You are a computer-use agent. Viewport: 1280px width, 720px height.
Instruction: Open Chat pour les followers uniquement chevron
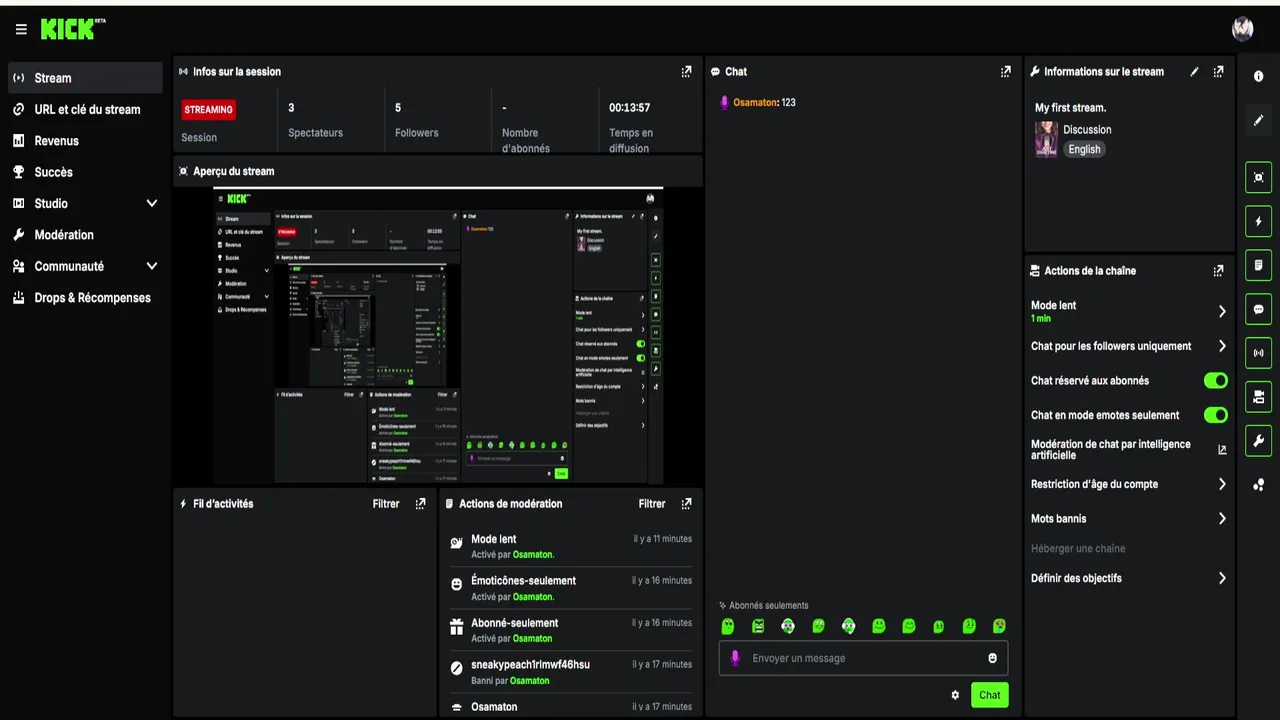point(1222,346)
